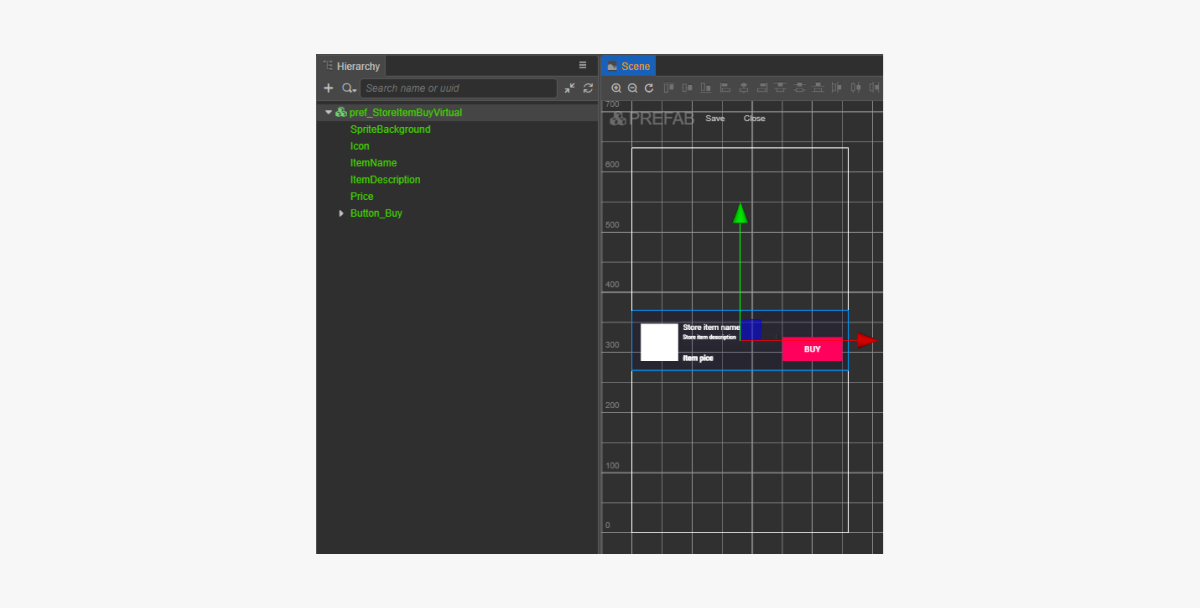
Task: Zoom out of the scene view
Action: point(632,88)
